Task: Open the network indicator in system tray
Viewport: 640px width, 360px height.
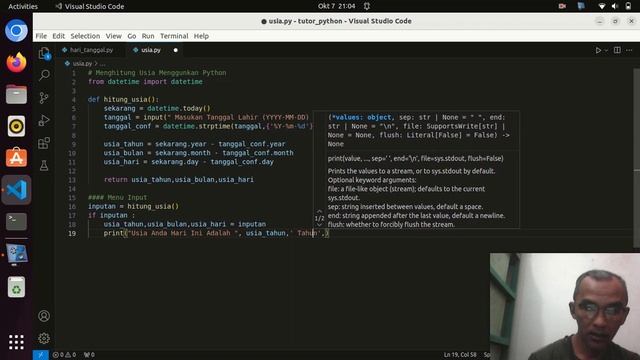Action: point(602,6)
